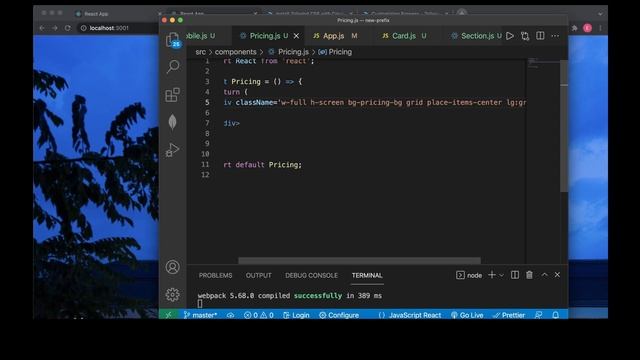Open browser extensions puzzle icon
Screen dimensions: 640x360
point(575,28)
